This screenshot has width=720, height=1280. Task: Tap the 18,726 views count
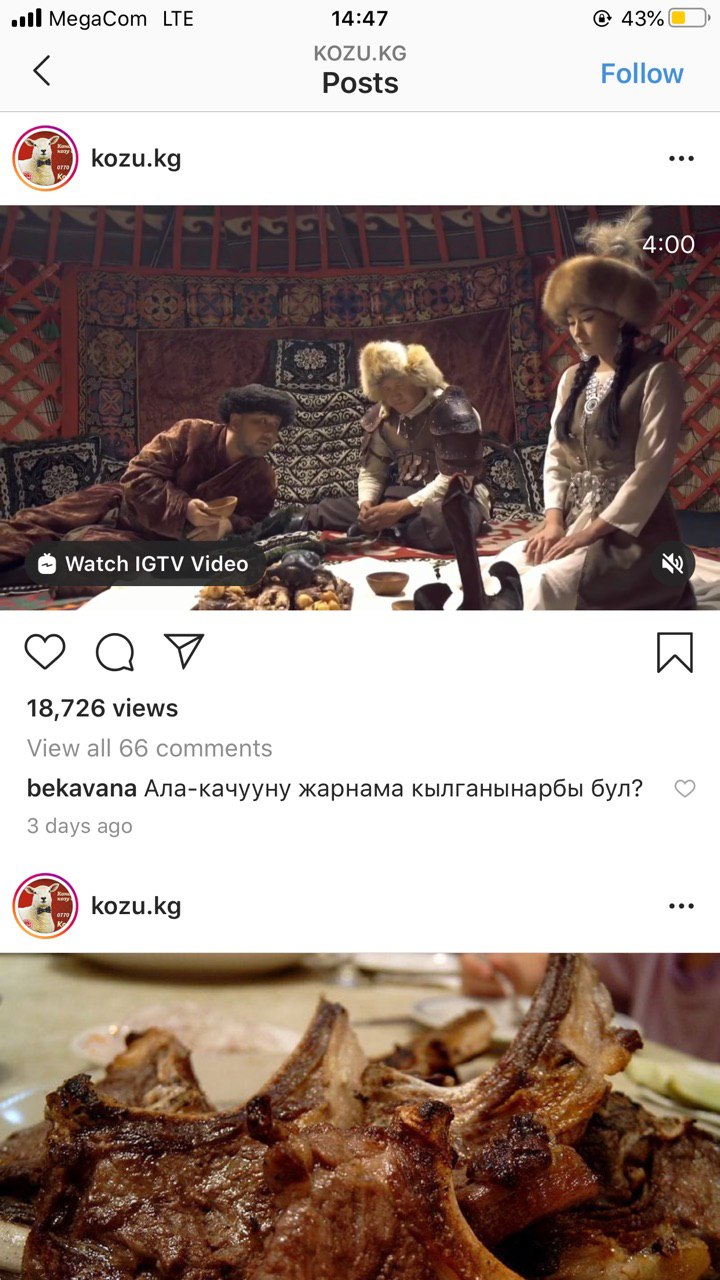click(103, 708)
